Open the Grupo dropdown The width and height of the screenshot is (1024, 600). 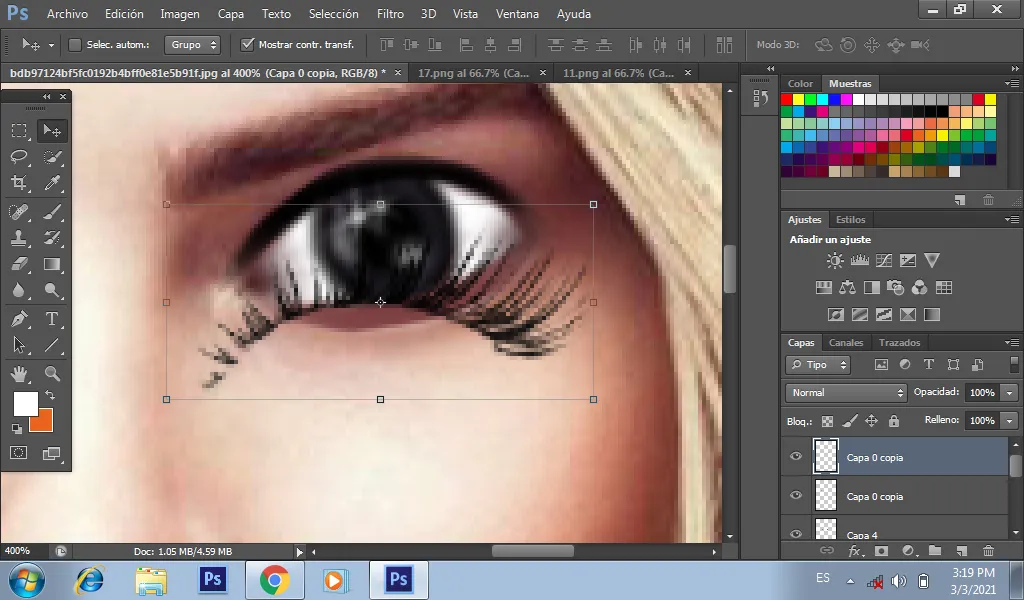pos(192,44)
